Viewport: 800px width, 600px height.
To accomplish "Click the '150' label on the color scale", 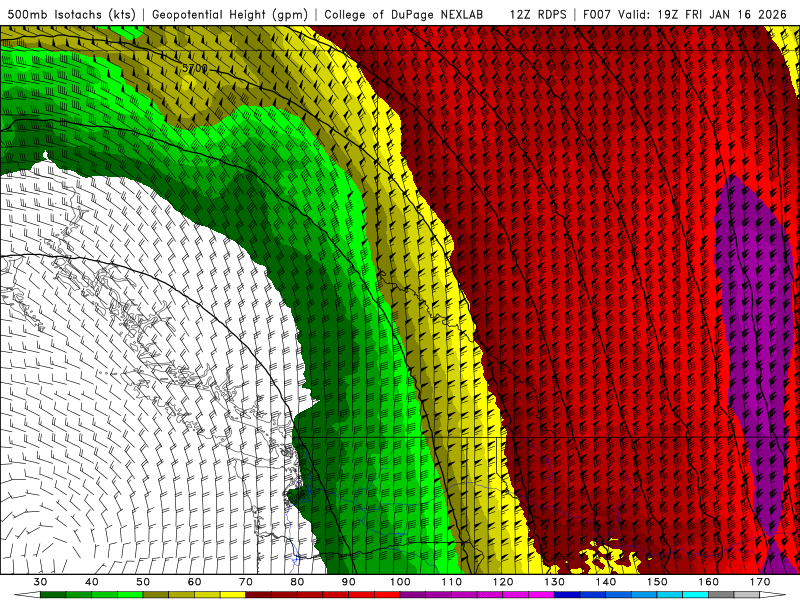I will coord(657,582).
